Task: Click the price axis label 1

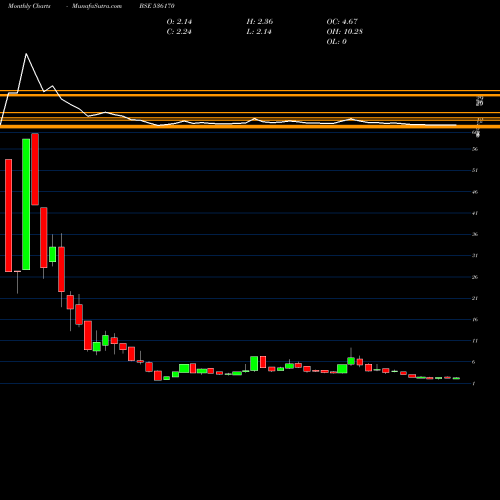Action: [x=474, y=384]
